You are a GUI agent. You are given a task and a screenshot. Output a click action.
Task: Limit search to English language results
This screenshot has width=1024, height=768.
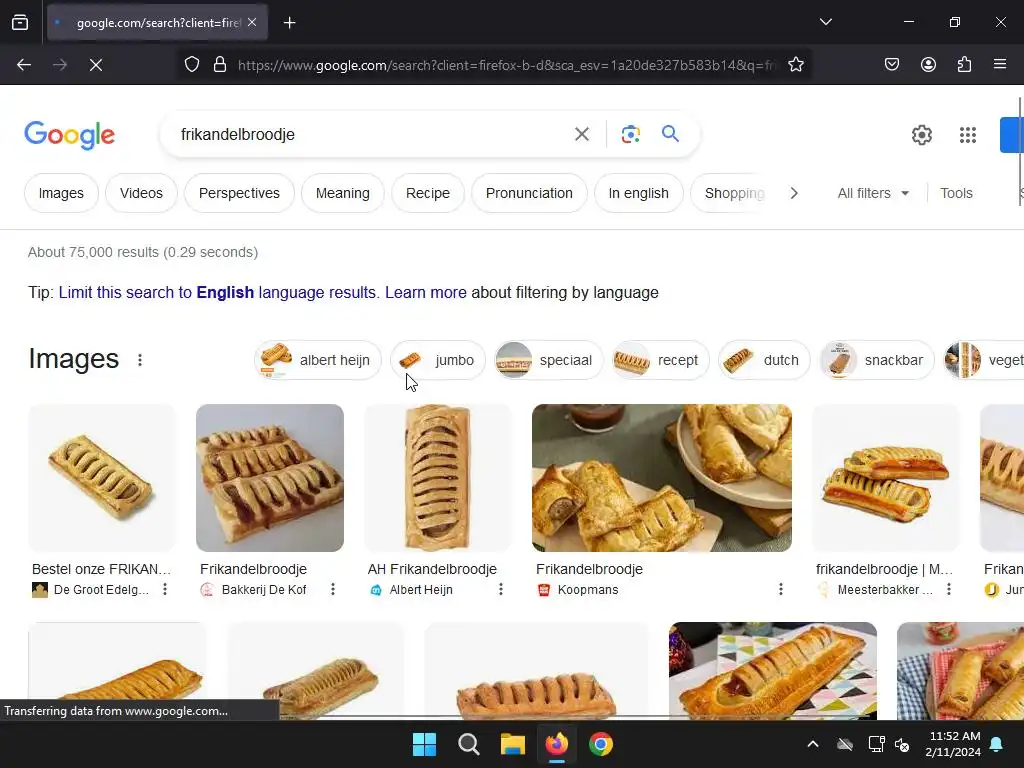(x=219, y=293)
